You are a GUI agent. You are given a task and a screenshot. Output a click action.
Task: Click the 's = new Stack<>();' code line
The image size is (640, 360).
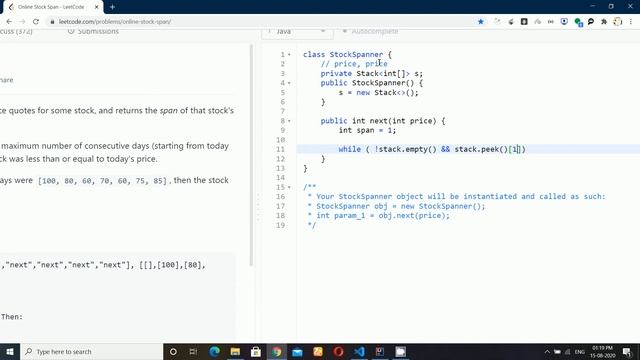(x=378, y=93)
